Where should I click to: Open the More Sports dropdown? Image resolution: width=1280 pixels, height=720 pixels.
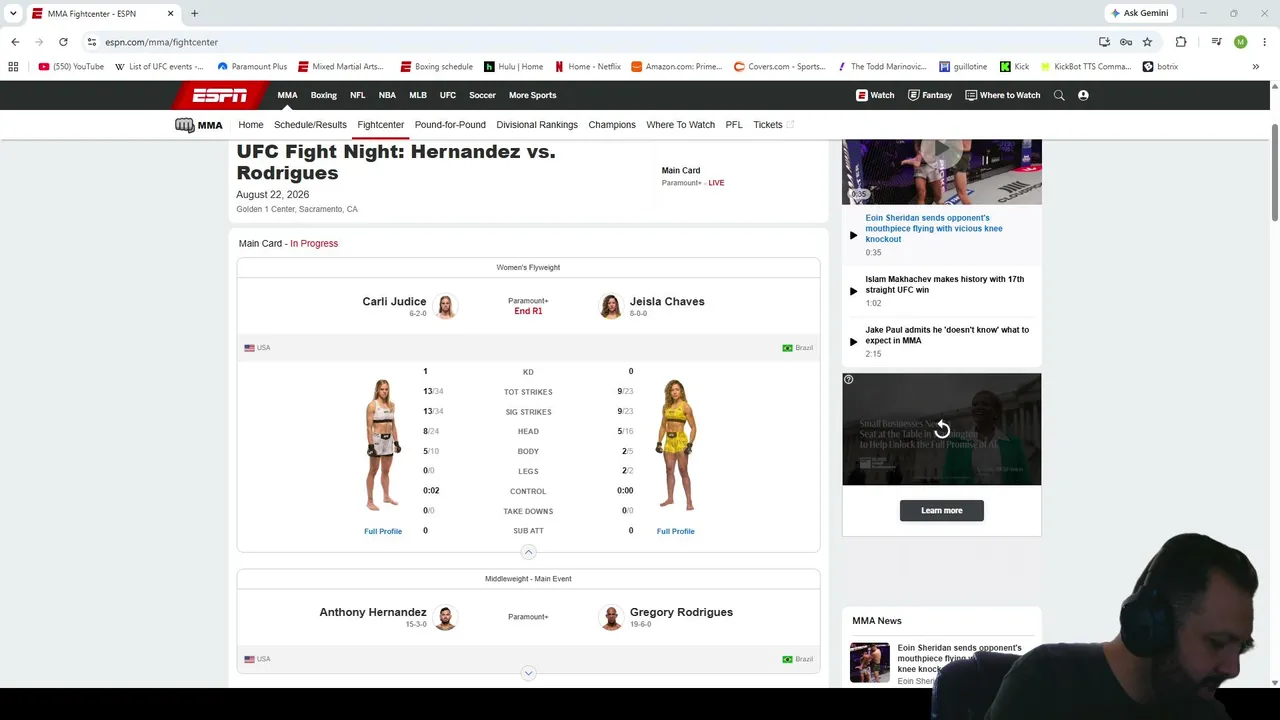pos(532,95)
